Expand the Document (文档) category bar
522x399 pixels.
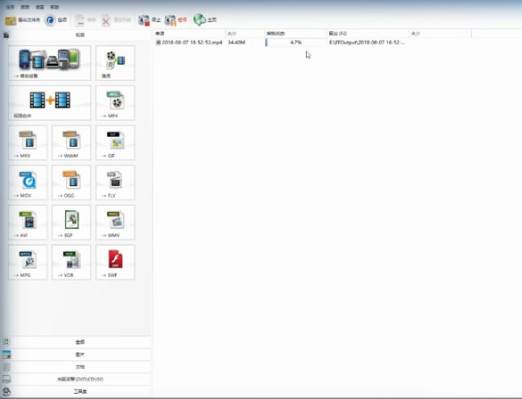[76, 367]
